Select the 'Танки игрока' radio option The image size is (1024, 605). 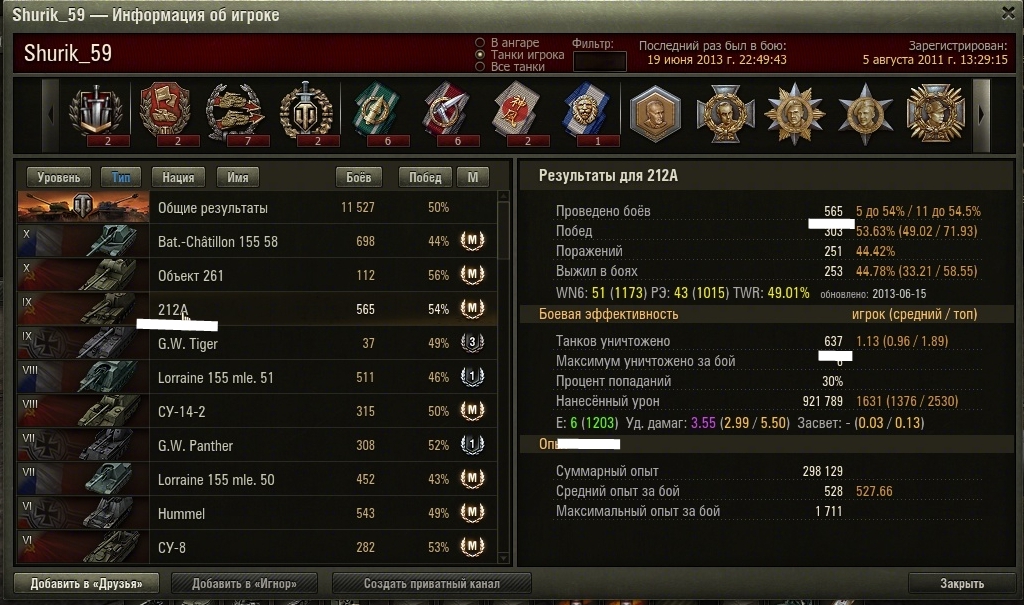(480, 55)
